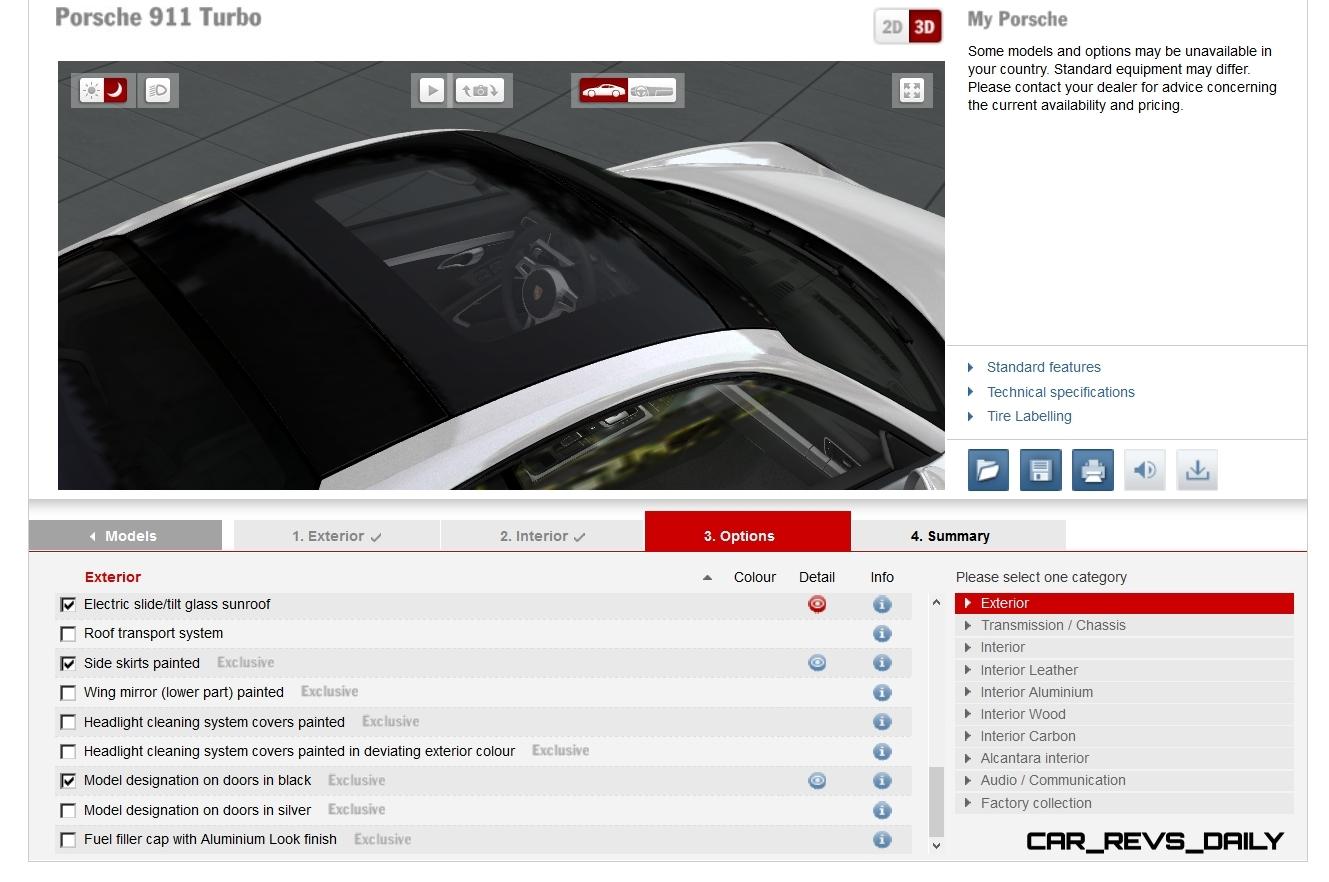Screen dimensions: 1329x882
Task: Open a saved configuration folder icon
Action: coord(988,470)
